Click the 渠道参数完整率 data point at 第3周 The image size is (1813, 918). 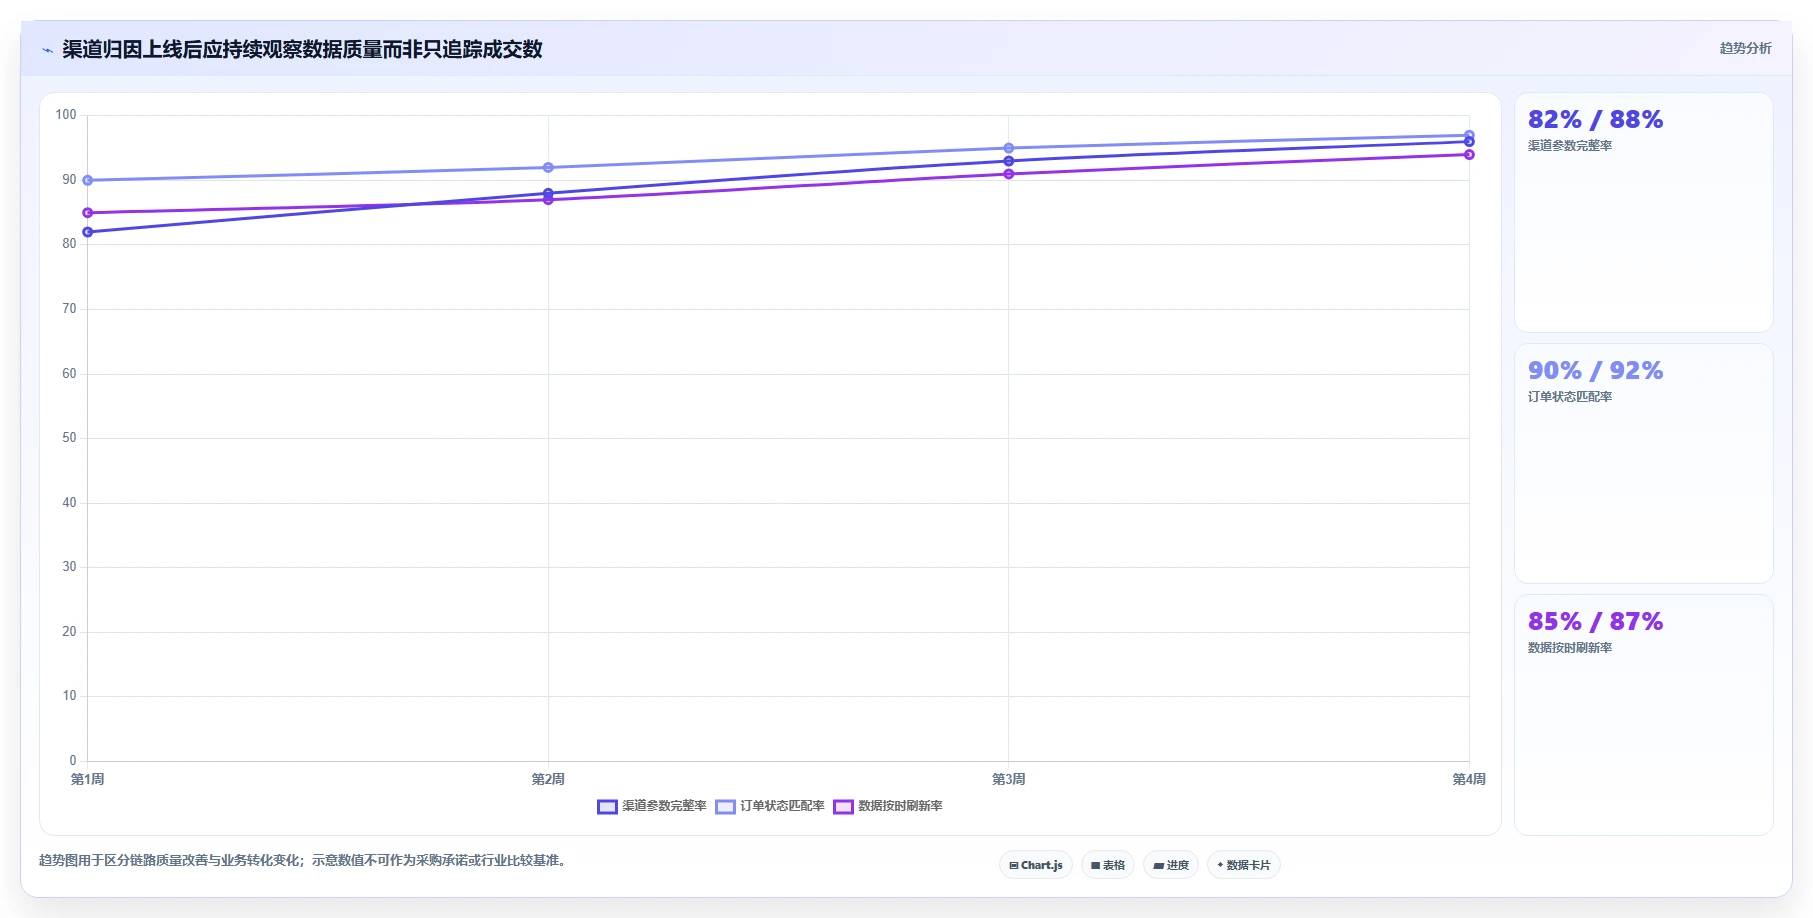tap(1009, 161)
